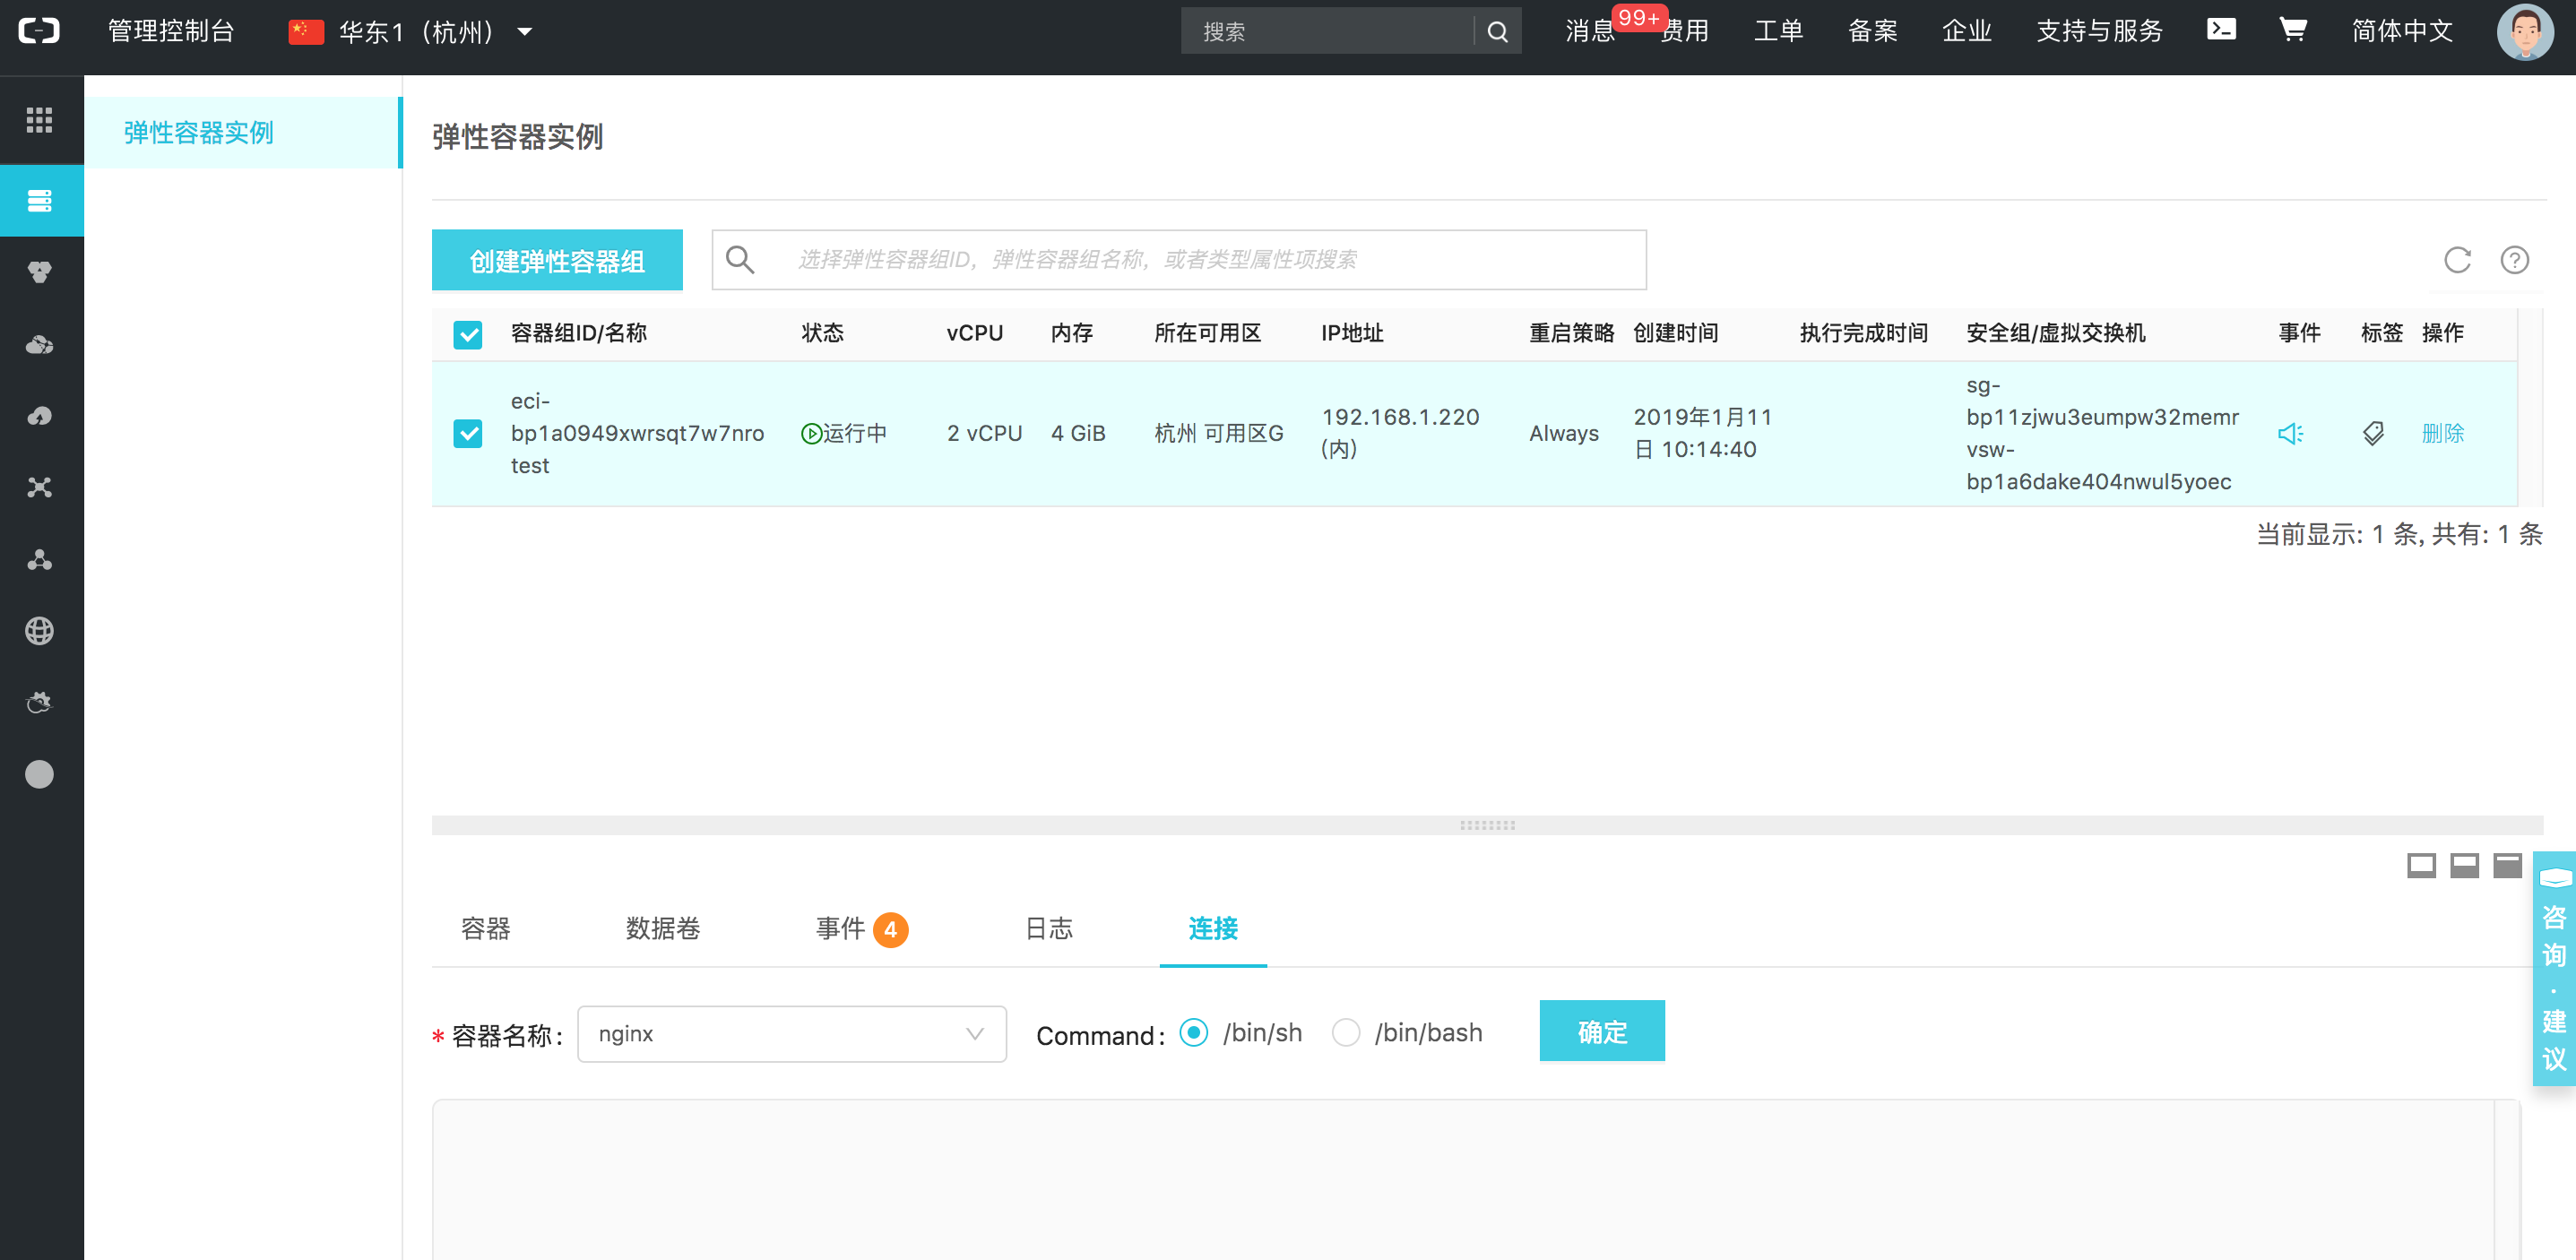
Task: Toggle the select-all header checkbox
Action: [x=467, y=333]
